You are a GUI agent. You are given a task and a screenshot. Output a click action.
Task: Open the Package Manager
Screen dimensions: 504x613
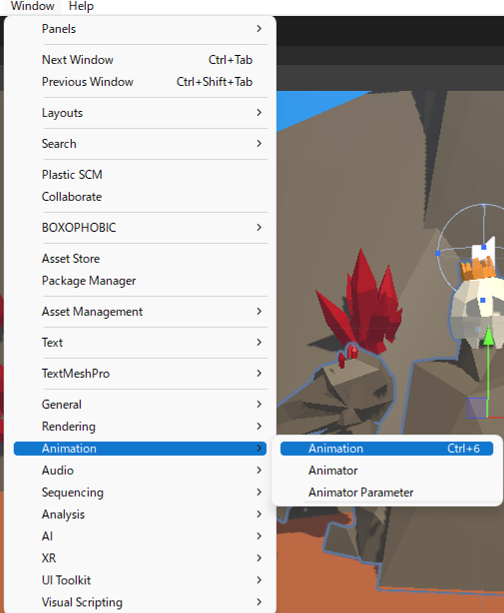pos(140,281)
